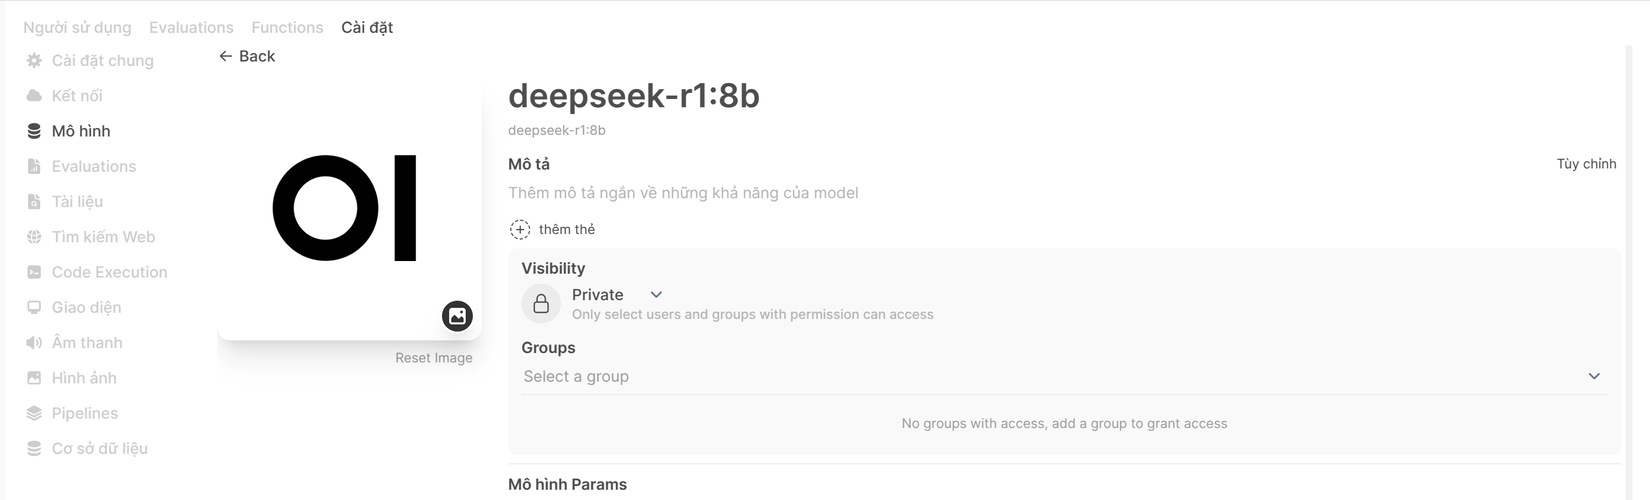The image size is (1650, 500).
Task: Click the upload image icon on model avatar
Action: (457, 316)
